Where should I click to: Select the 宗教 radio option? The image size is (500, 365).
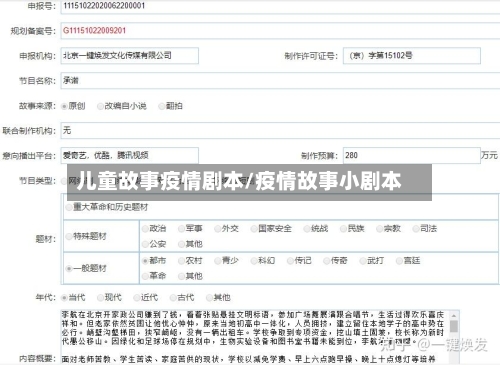point(379,229)
